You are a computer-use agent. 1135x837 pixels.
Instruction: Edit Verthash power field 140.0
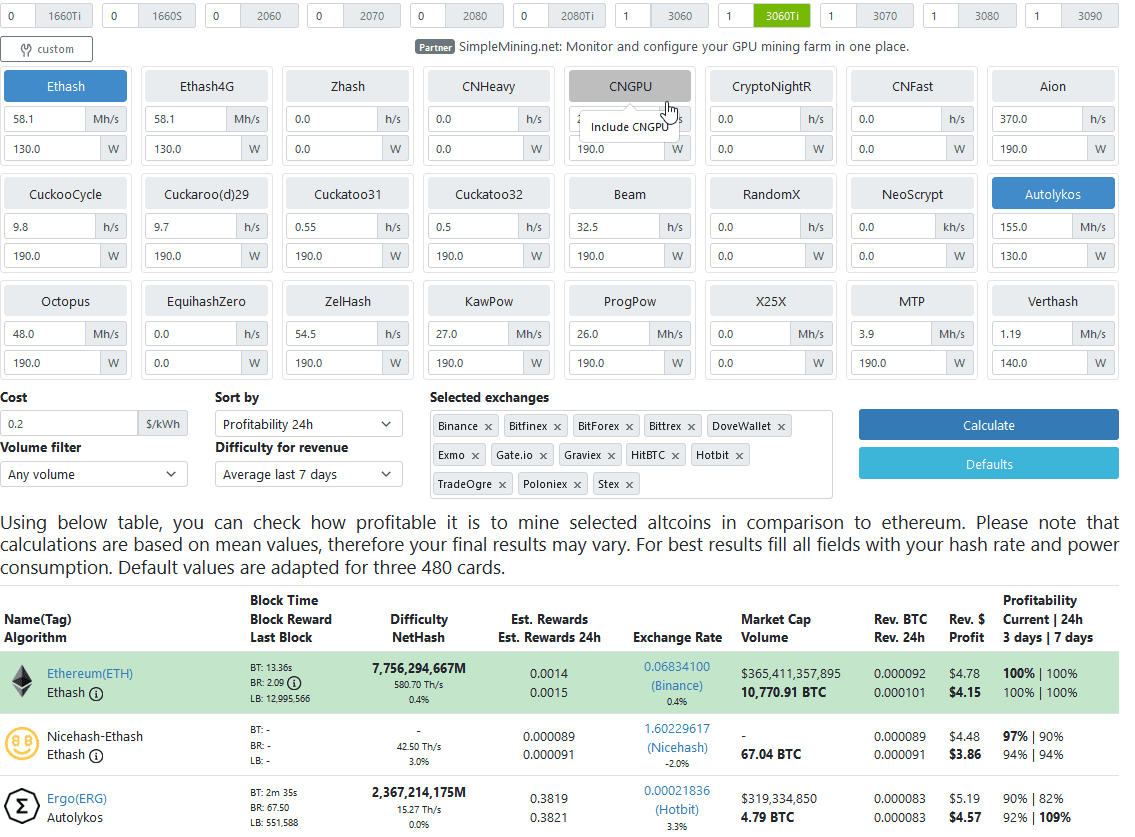1039,363
